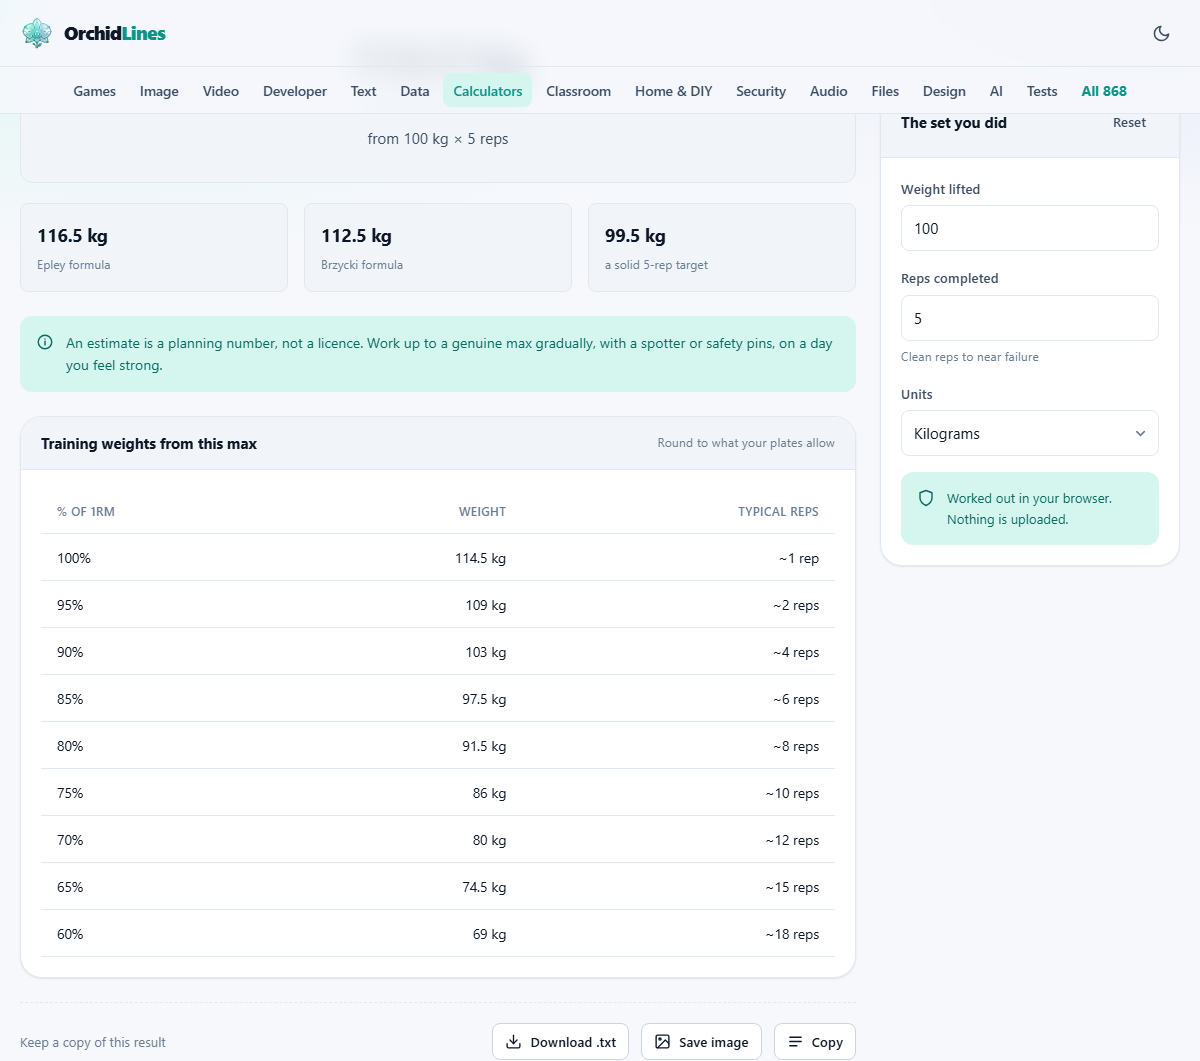The height and width of the screenshot is (1061, 1200).
Task: Save the result as image
Action: click(x=701, y=1042)
